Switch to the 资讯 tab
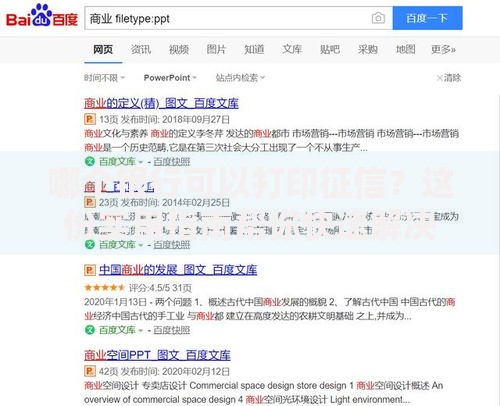 pyautogui.click(x=141, y=50)
